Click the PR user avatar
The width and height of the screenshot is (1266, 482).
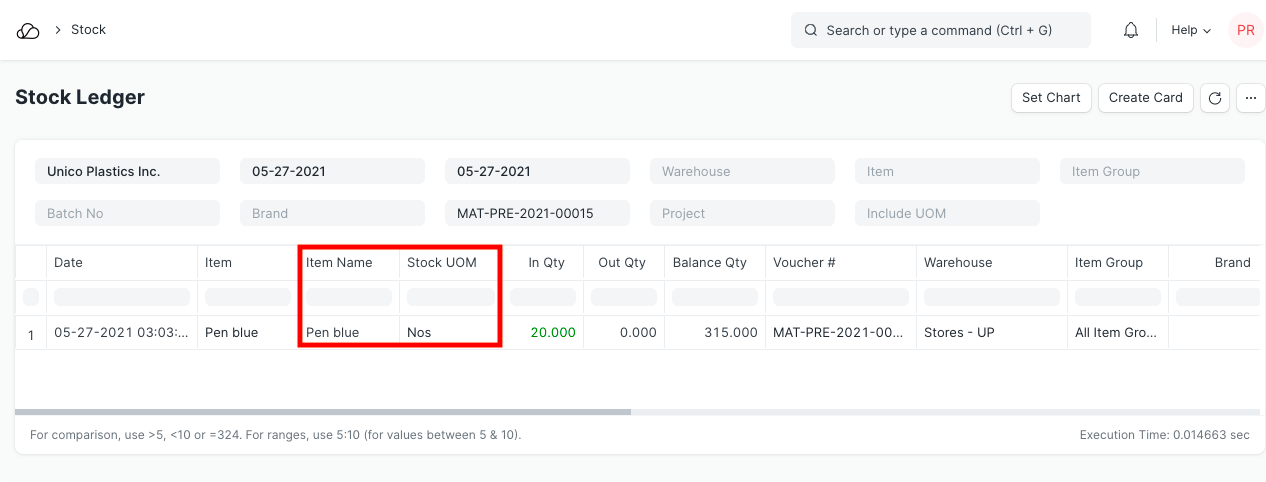click(1245, 30)
